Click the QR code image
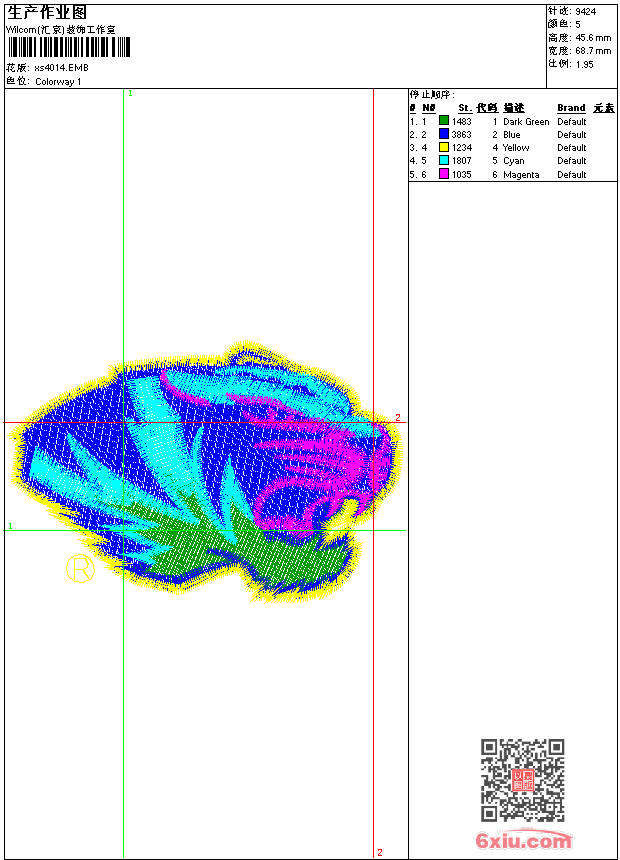The height and width of the screenshot is (860, 620). [522, 780]
